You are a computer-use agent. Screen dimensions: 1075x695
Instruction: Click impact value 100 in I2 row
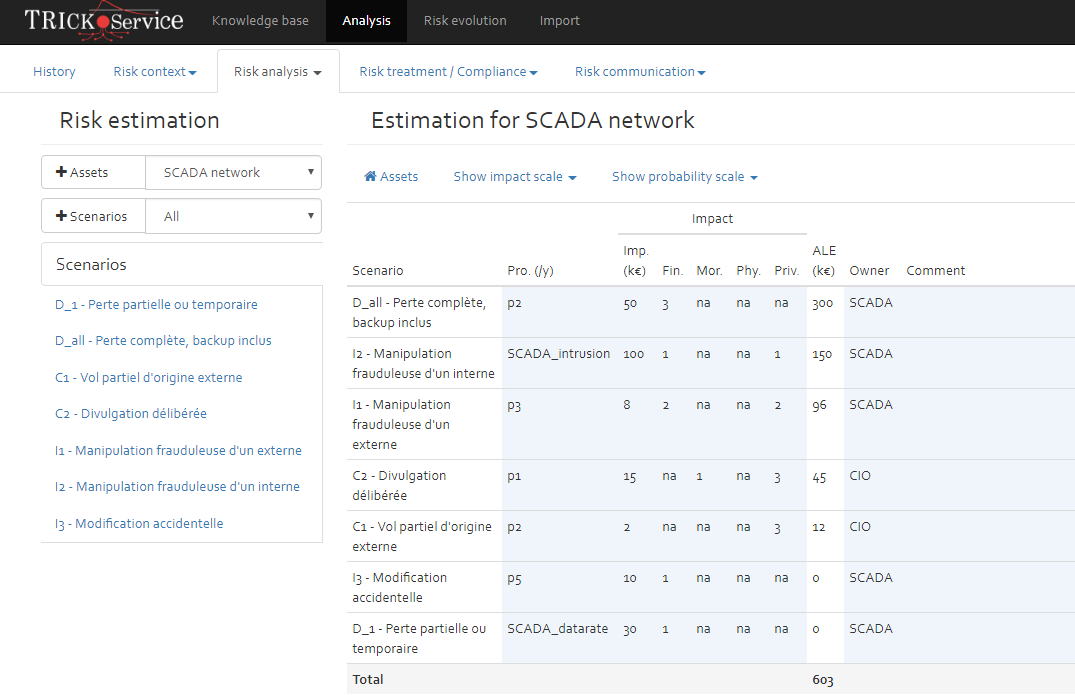pos(633,354)
